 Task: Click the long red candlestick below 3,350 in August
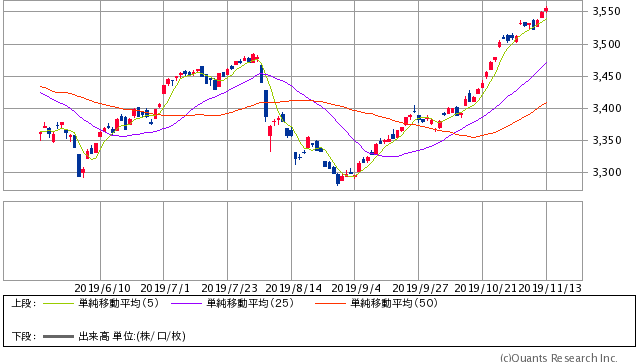[x=270, y=138]
